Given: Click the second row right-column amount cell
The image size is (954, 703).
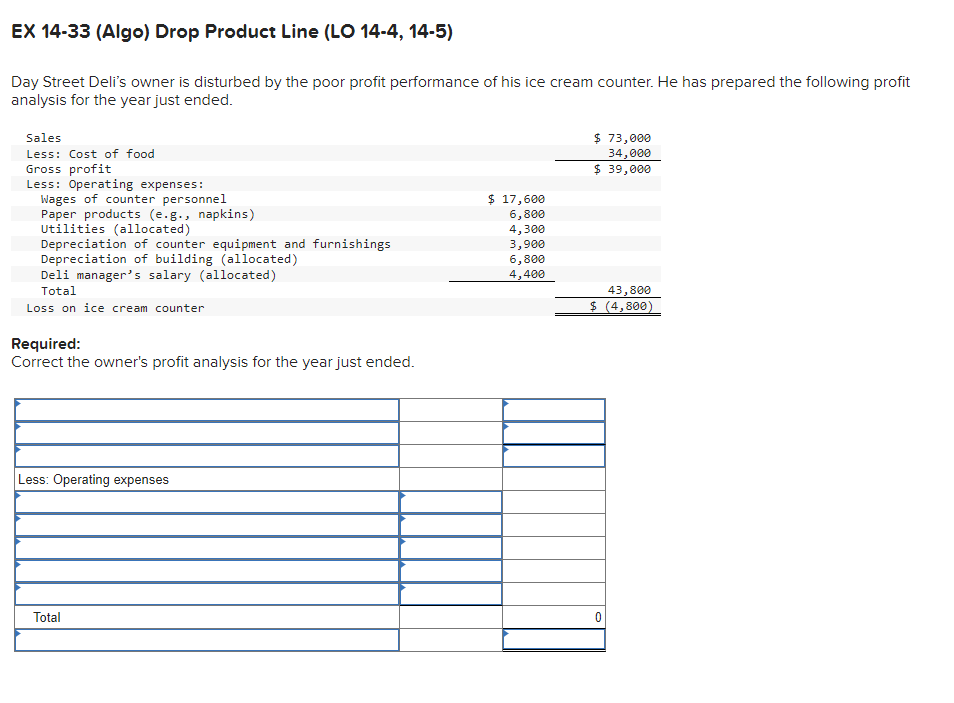Looking at the screenshot, I should tap(554, 432).
